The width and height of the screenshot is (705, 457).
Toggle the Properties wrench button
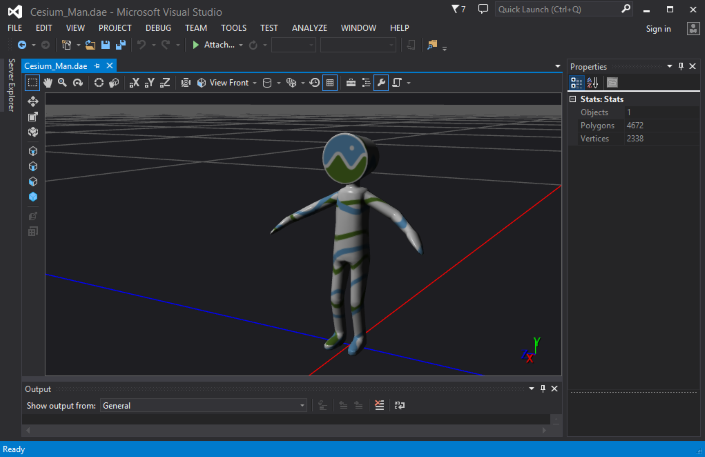381,83
